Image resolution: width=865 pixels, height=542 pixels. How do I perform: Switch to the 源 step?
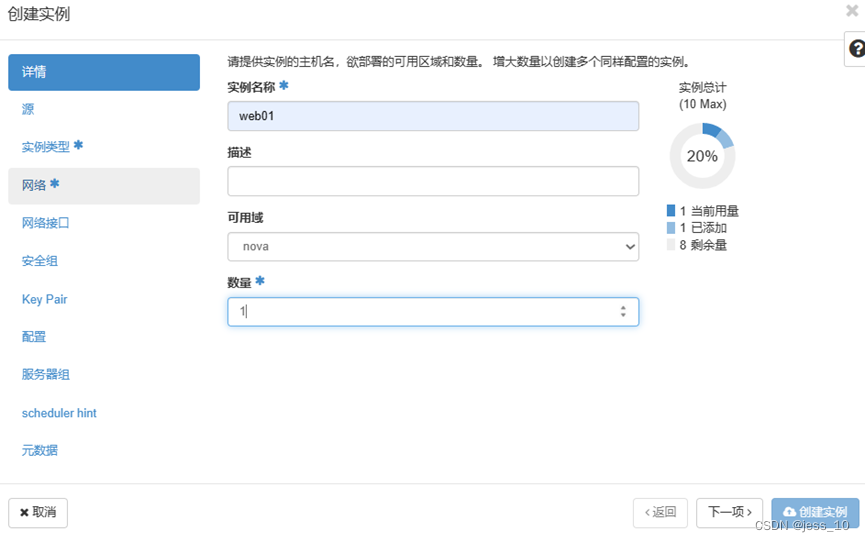coord(28,109)
